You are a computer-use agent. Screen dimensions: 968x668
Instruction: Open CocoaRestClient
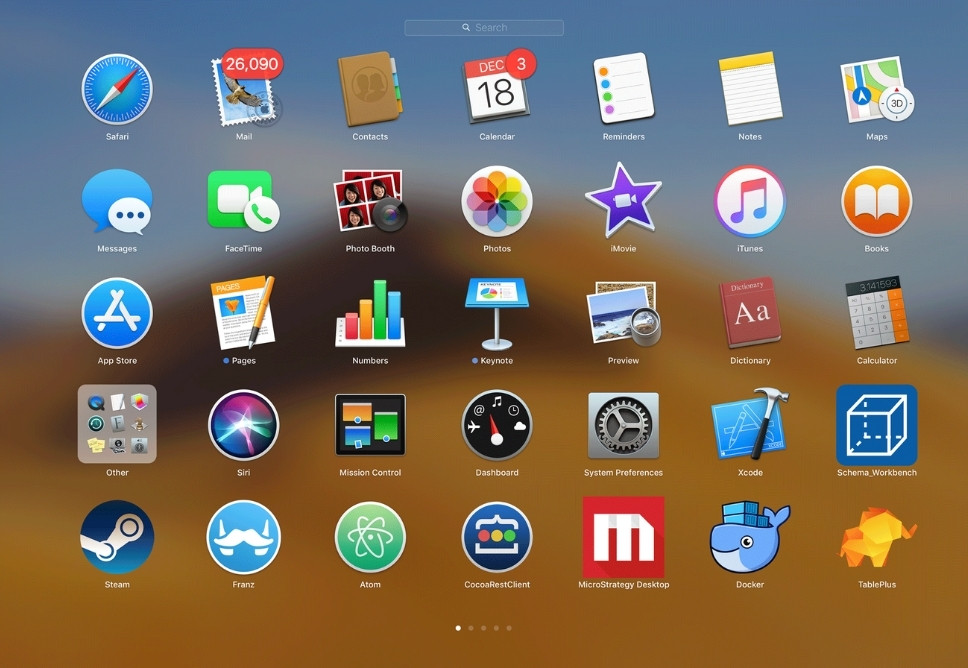pyautogui.click(x=496, y=537)
